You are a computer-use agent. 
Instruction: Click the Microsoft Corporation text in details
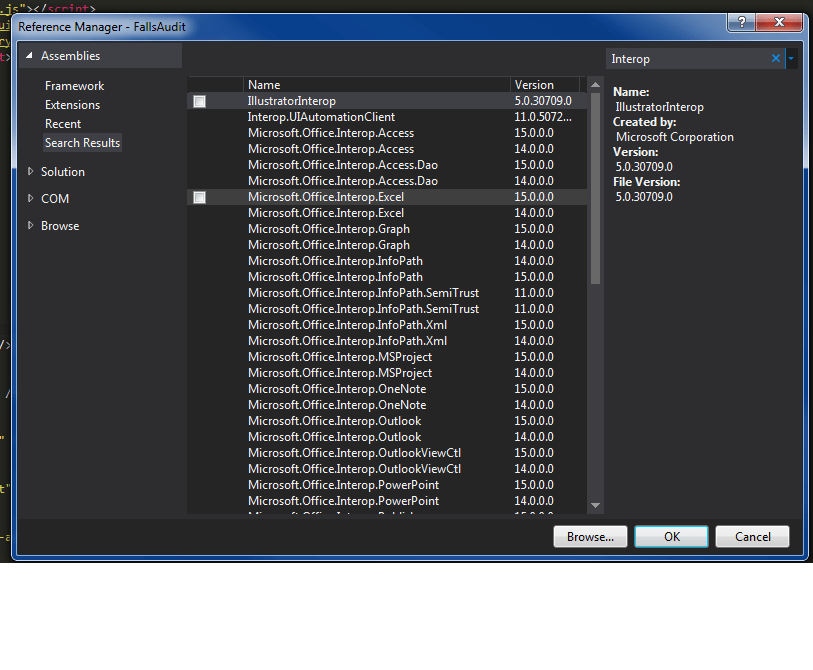[675, 137]
